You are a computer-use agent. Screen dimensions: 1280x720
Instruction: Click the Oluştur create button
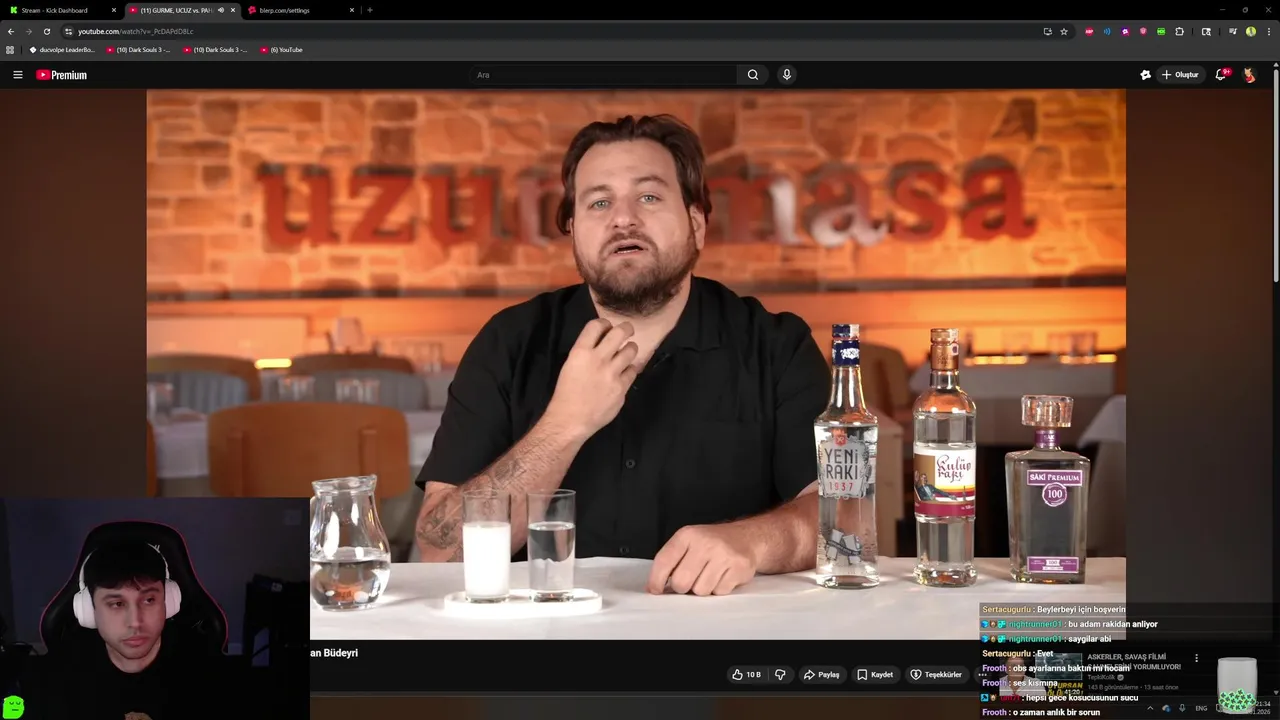tap(1180, 75)
